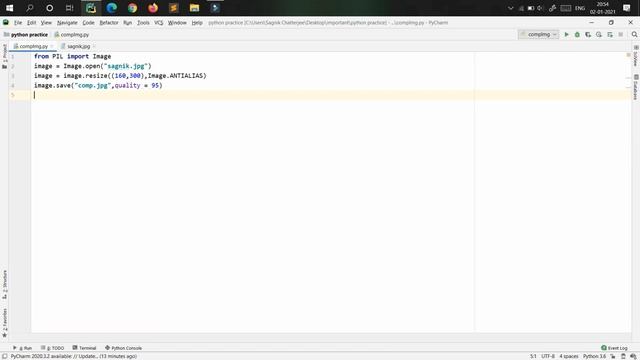Screen dimensions: 640x360
Task: Open the VCS menu
Action: click(158, 23)
